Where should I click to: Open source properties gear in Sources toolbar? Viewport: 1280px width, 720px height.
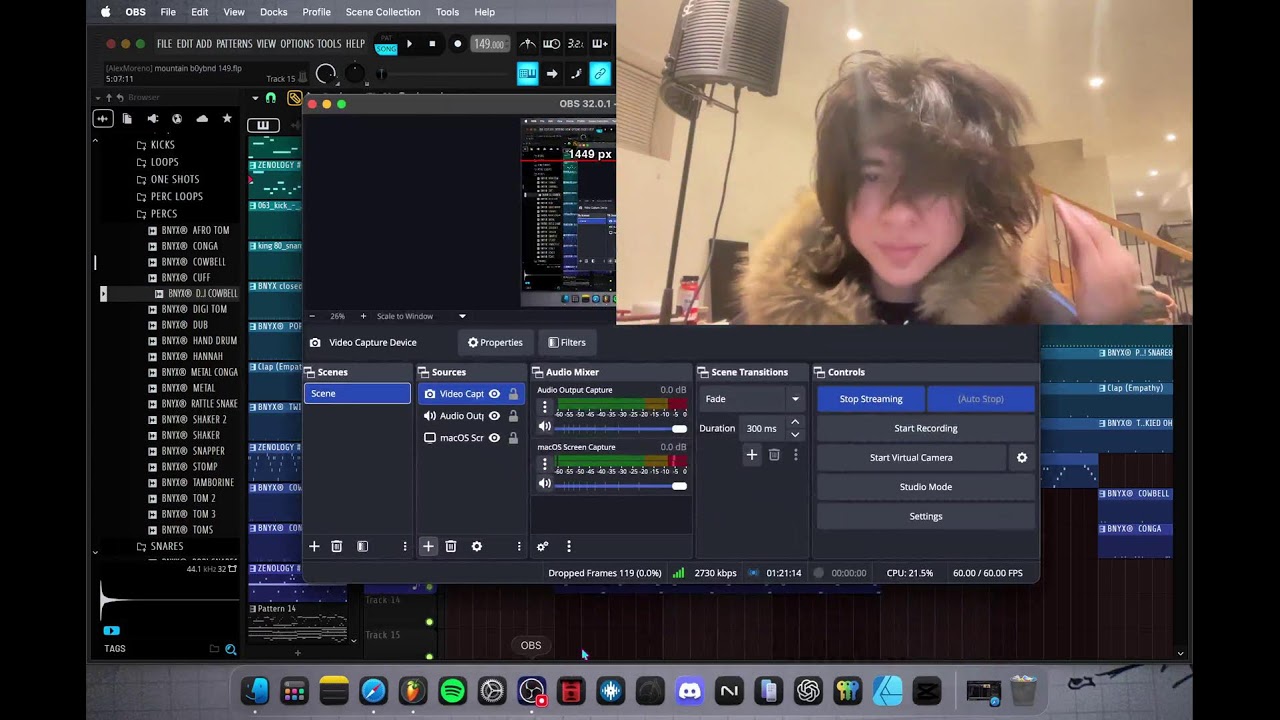(x=477, y=546)
